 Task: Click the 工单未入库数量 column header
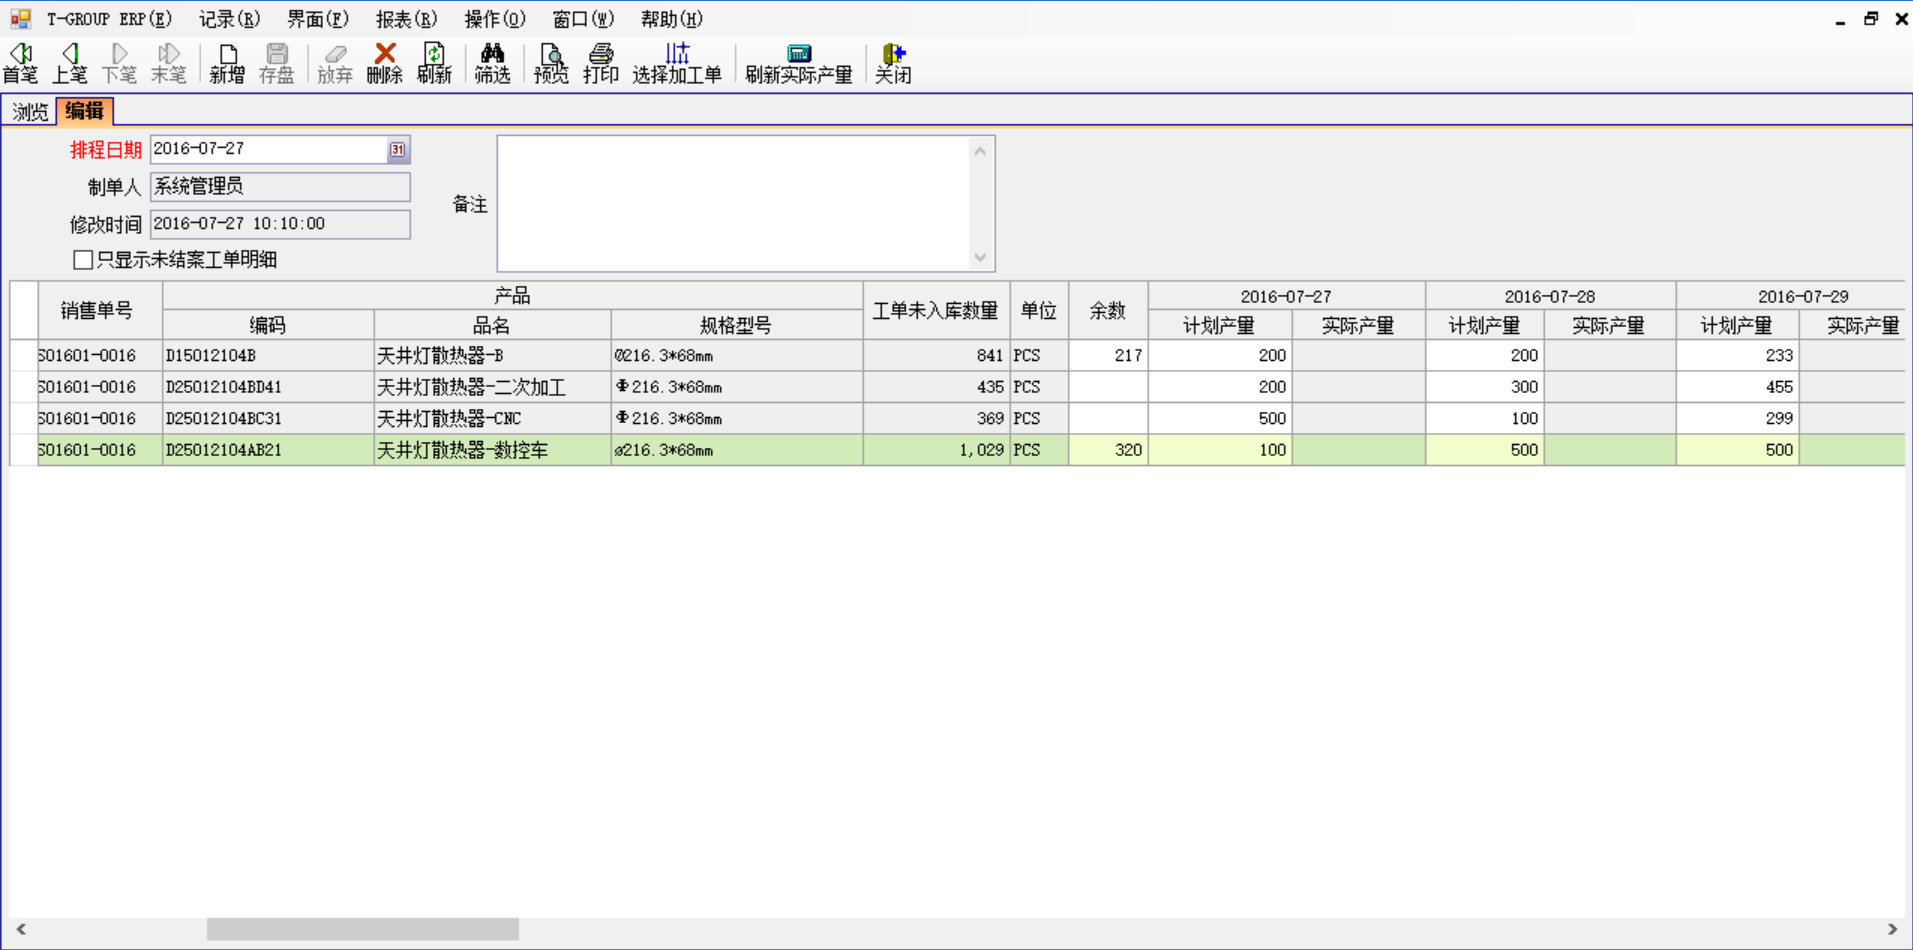click(936, 311)
